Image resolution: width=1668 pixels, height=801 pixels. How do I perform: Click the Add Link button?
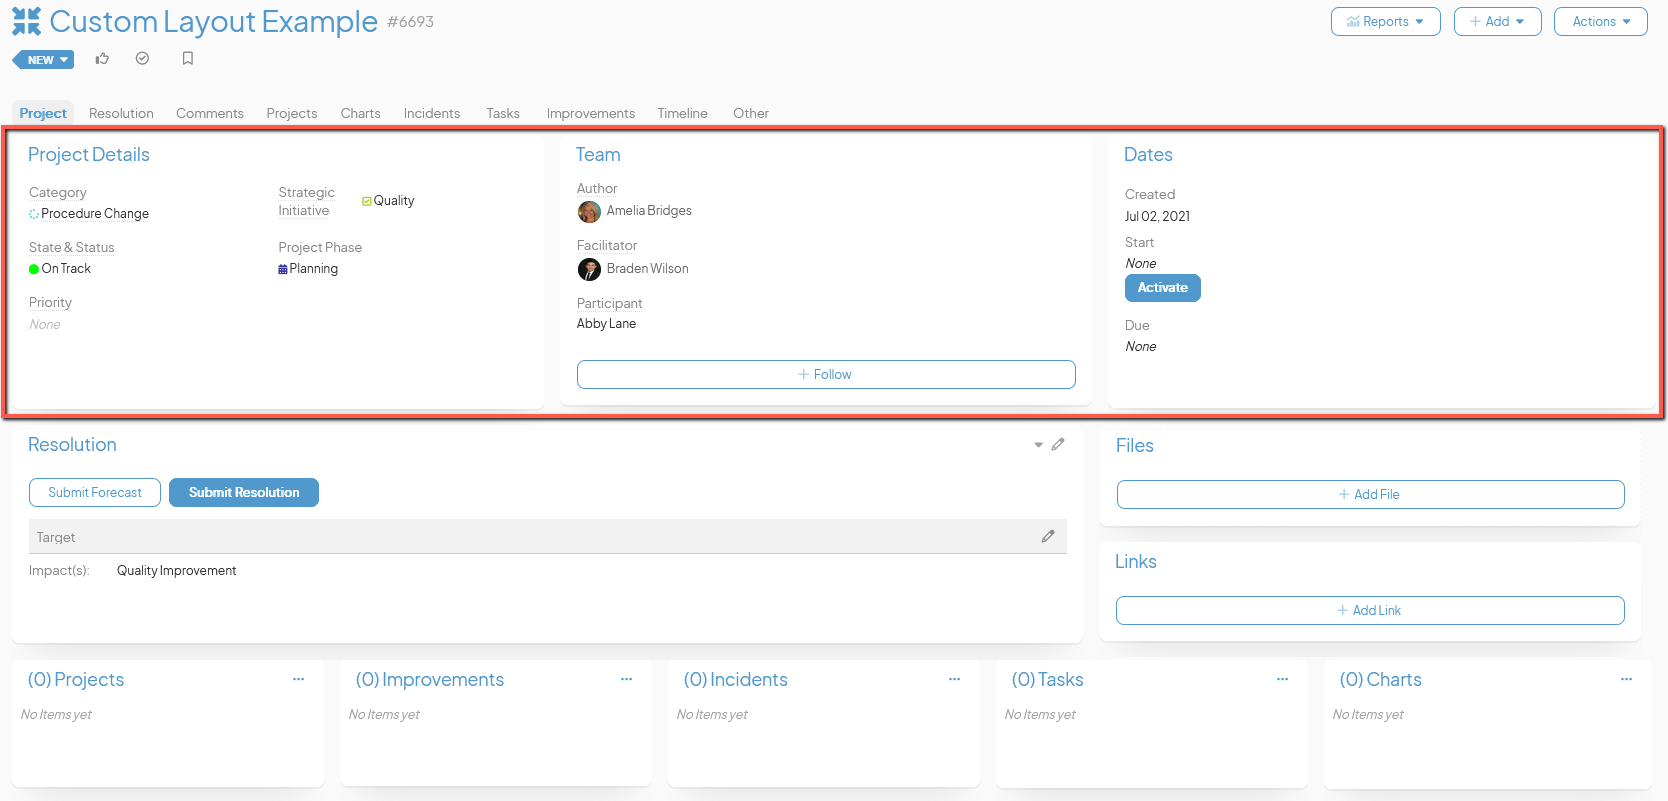coord(1370,610)
